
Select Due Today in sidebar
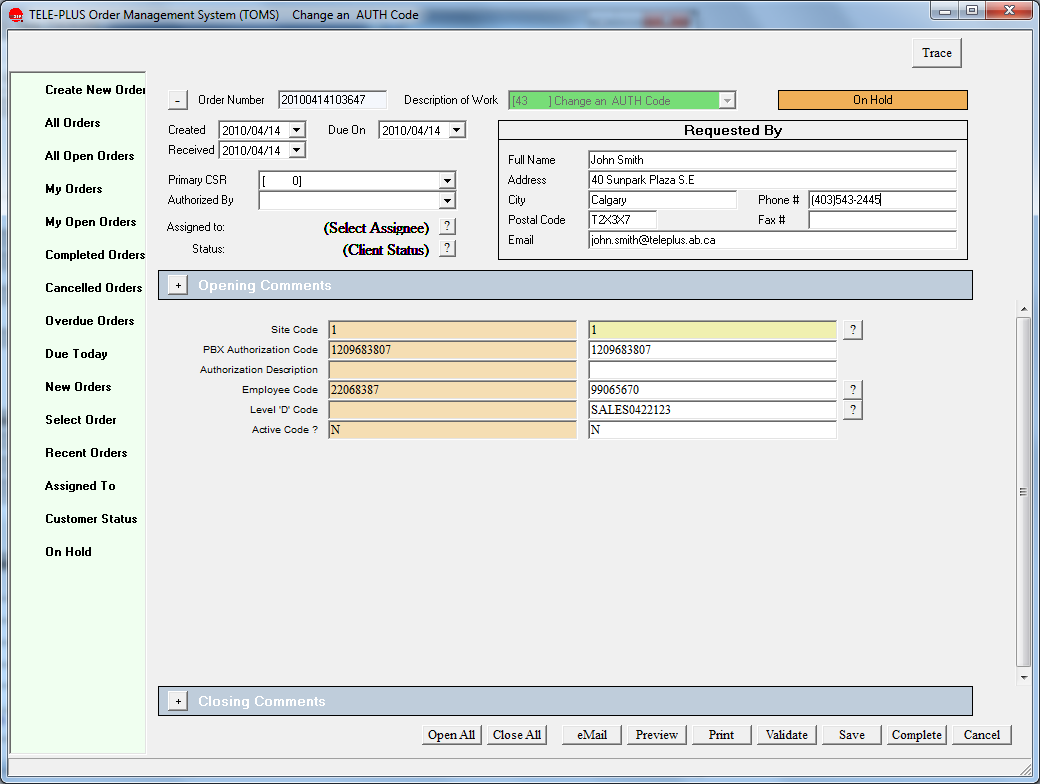point(76,354)
